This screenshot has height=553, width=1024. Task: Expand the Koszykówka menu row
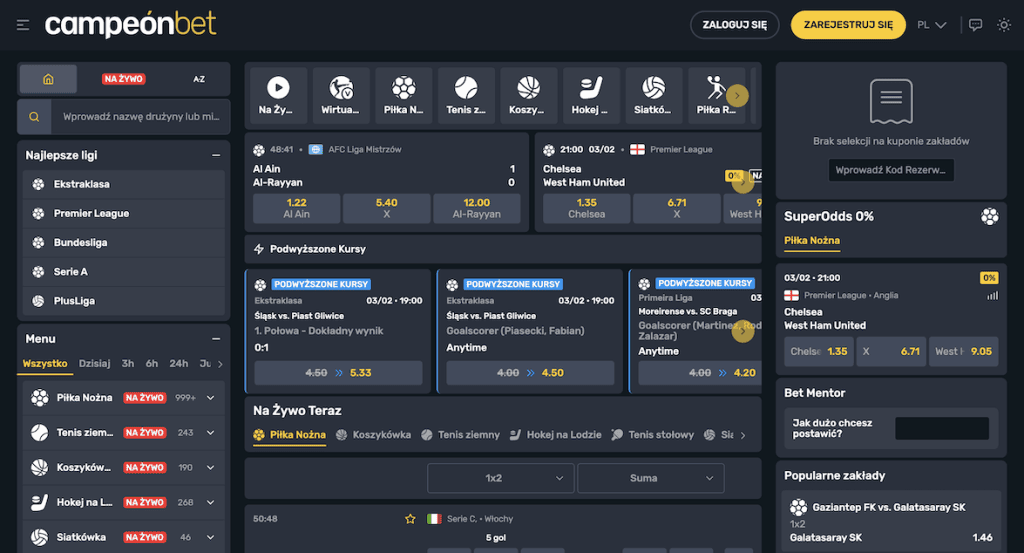210,467
